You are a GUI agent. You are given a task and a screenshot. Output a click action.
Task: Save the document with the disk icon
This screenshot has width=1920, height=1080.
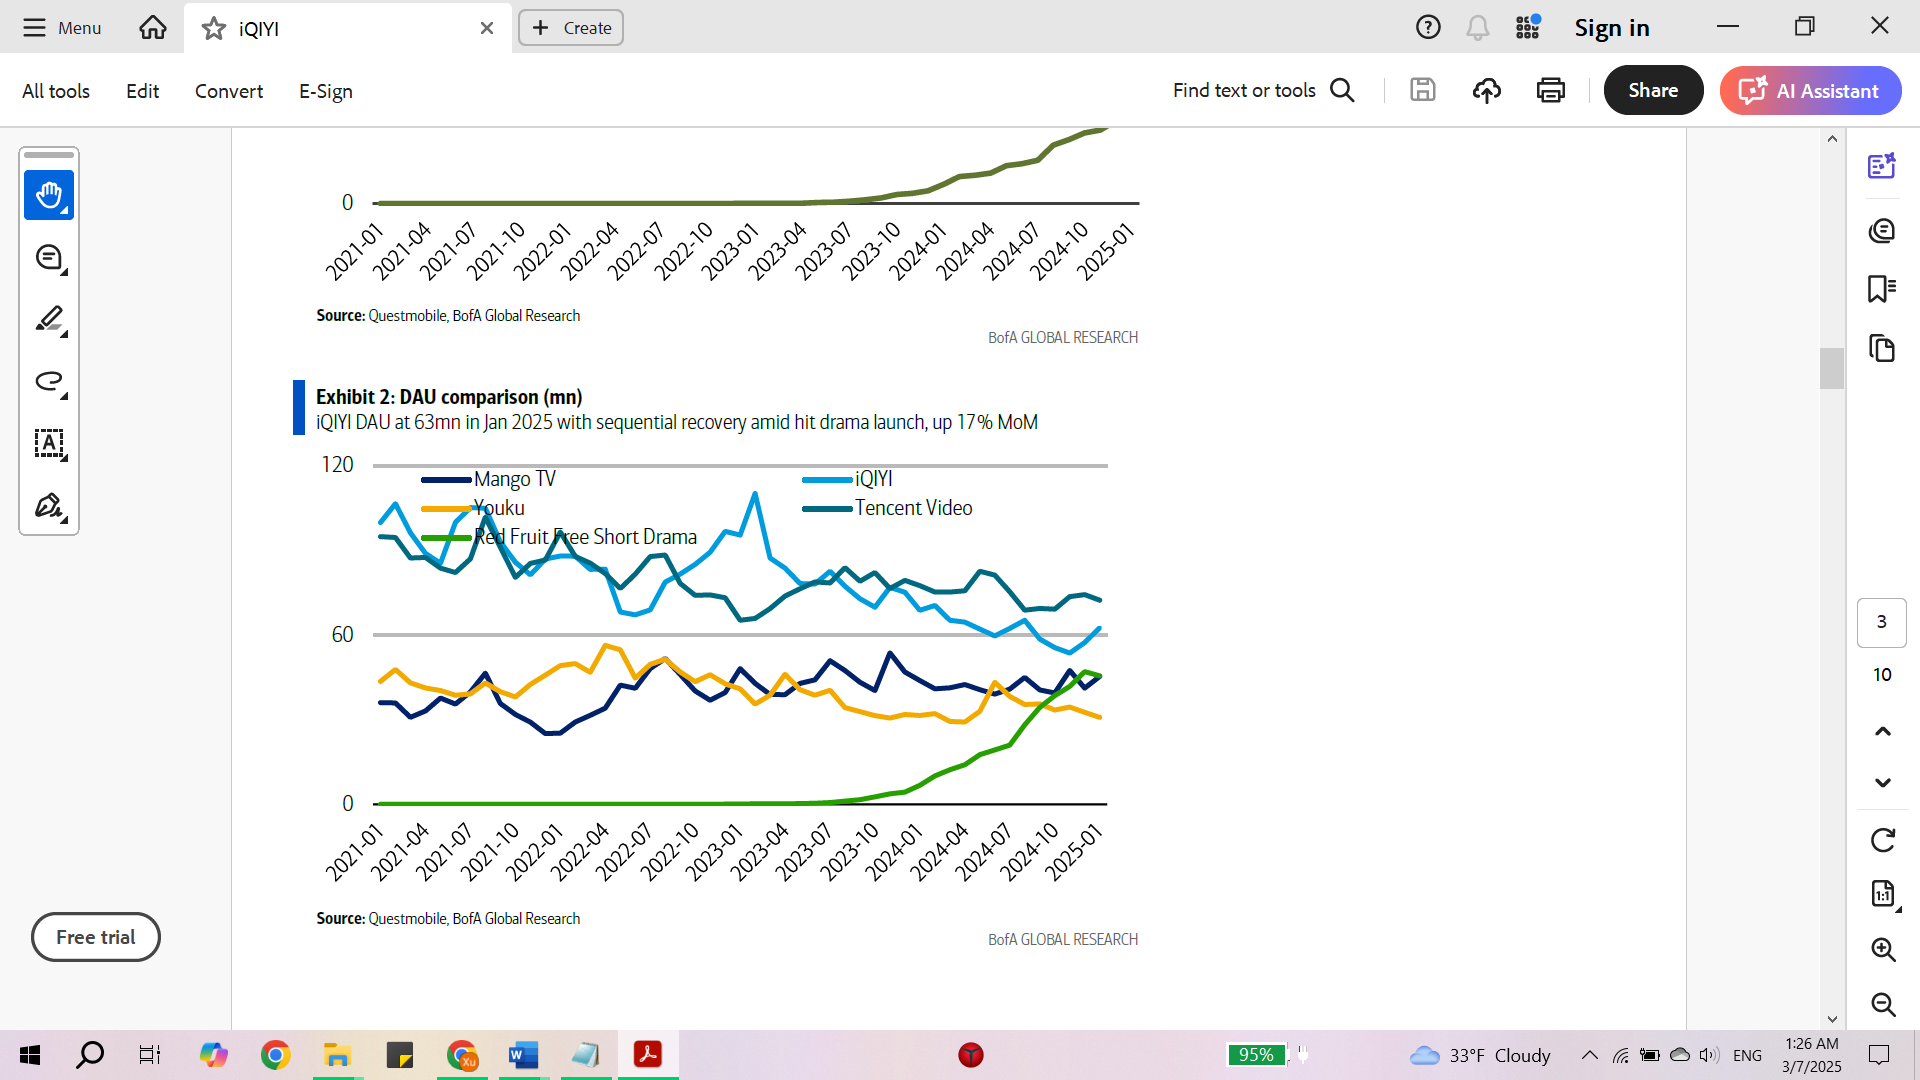[x=1423, y=90]
